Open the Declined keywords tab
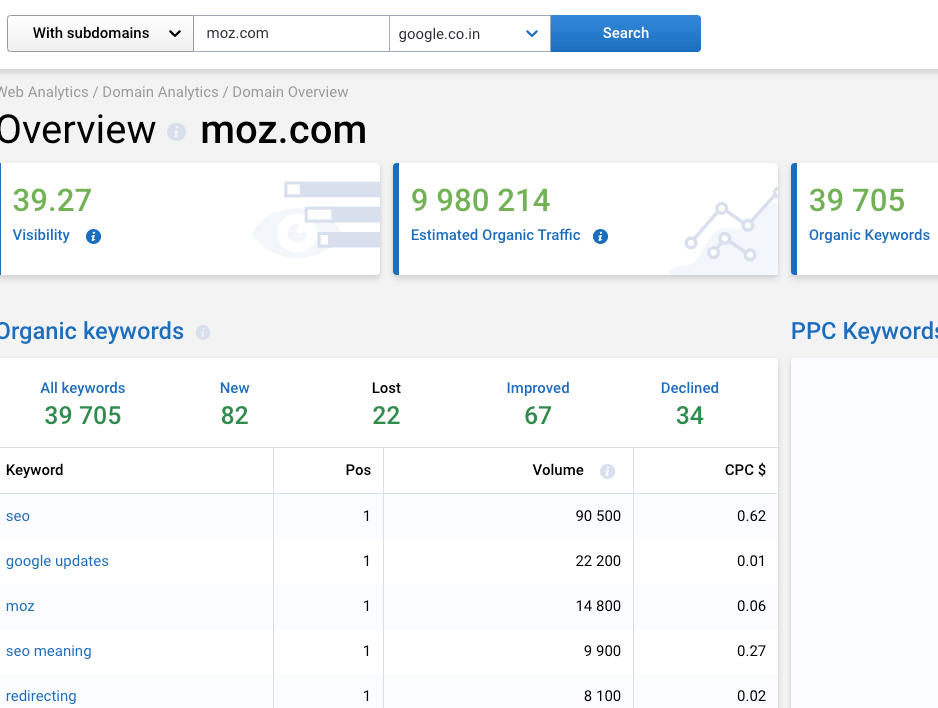Viewport: 938px width, 708px height. [x=689, y=403]
